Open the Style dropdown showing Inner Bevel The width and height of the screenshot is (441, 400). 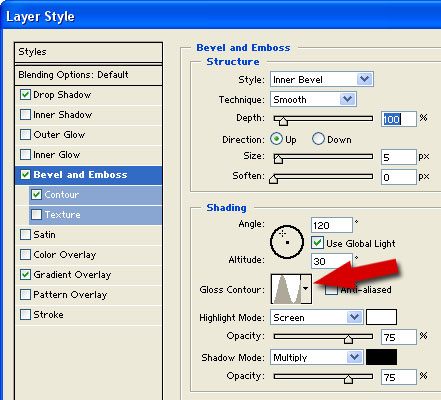tap(322, 79)
